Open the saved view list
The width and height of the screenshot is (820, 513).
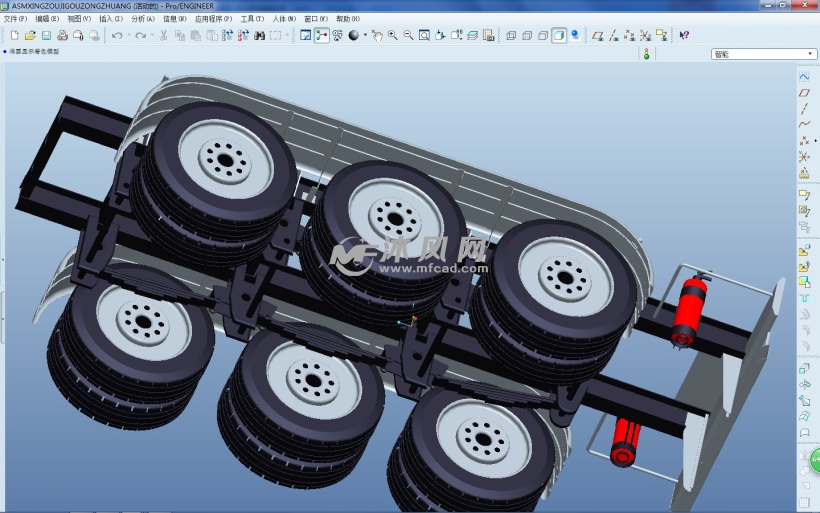click(457, 35)
